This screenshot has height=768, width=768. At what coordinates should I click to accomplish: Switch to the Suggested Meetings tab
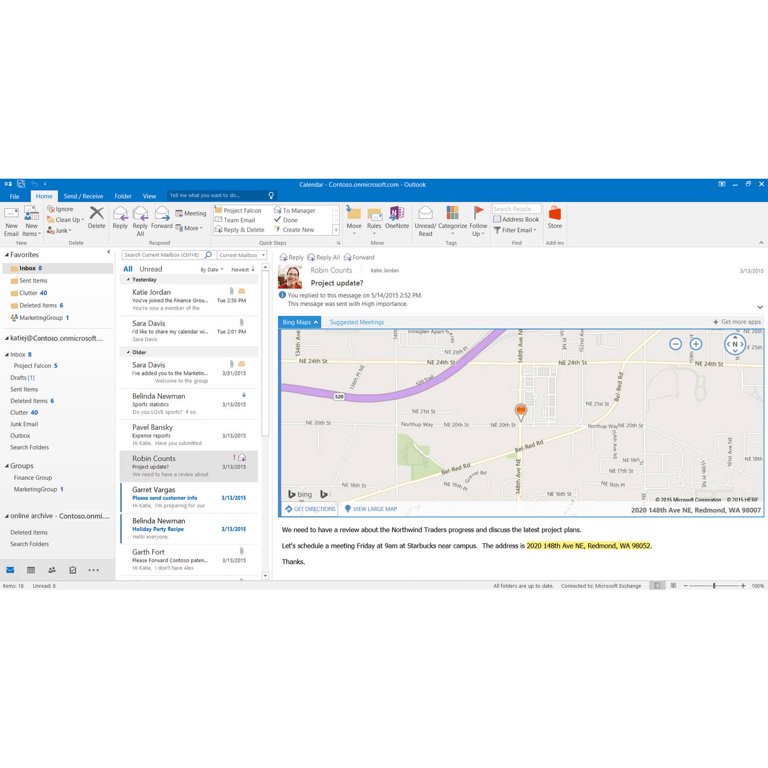click(x=357, y=322)
